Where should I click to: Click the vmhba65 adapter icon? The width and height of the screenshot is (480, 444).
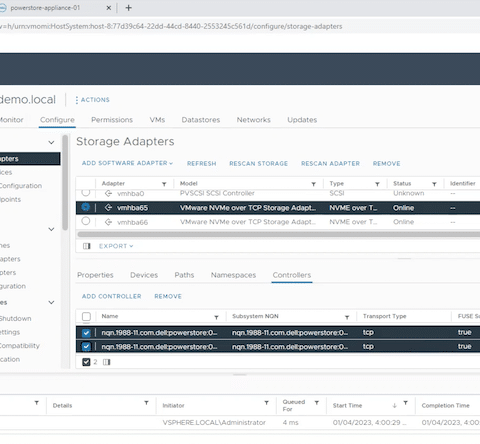point(108,208)
